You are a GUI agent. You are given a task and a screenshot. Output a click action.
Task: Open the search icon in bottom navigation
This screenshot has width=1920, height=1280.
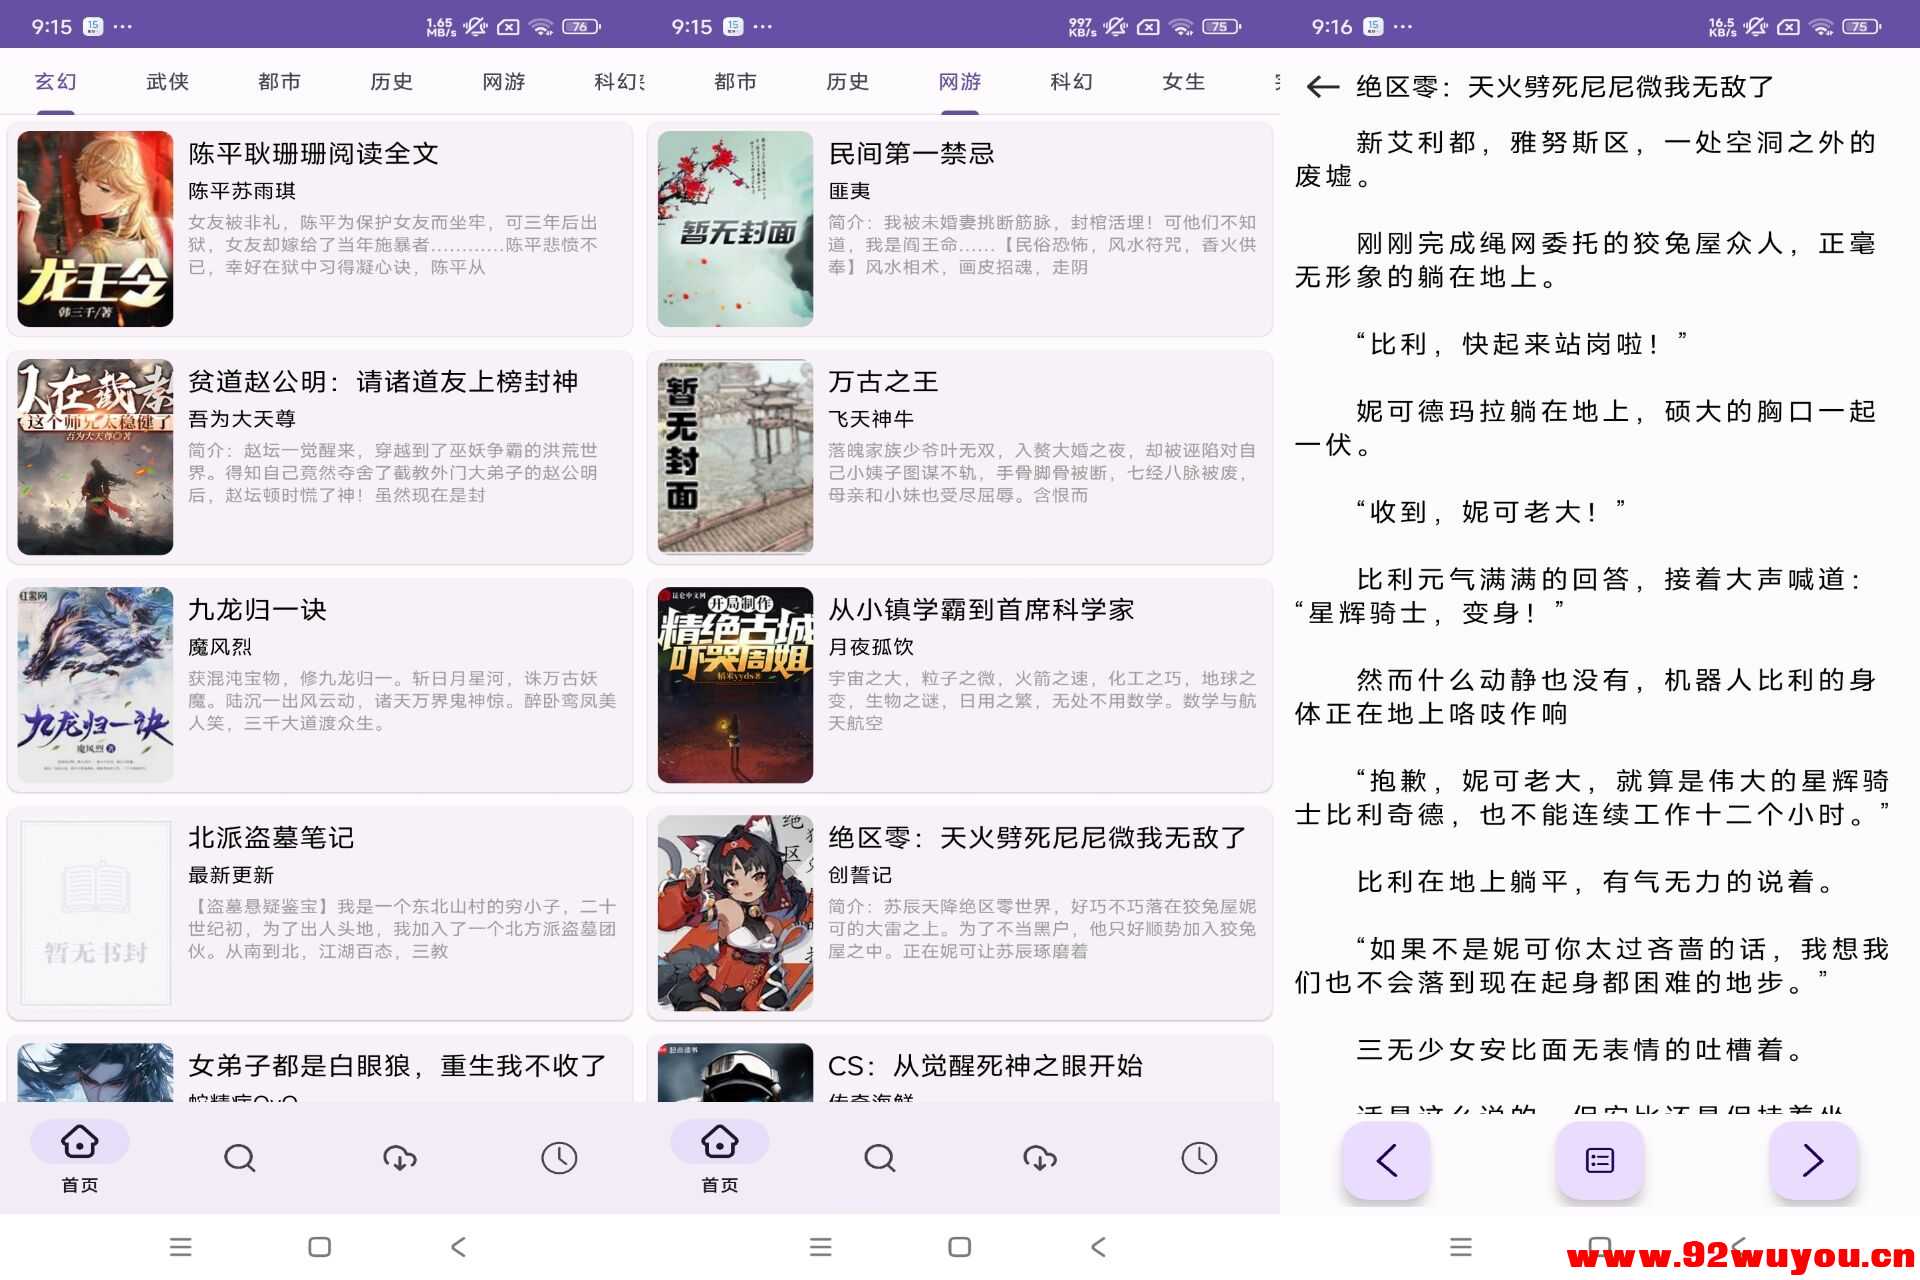click(240, 1158)
